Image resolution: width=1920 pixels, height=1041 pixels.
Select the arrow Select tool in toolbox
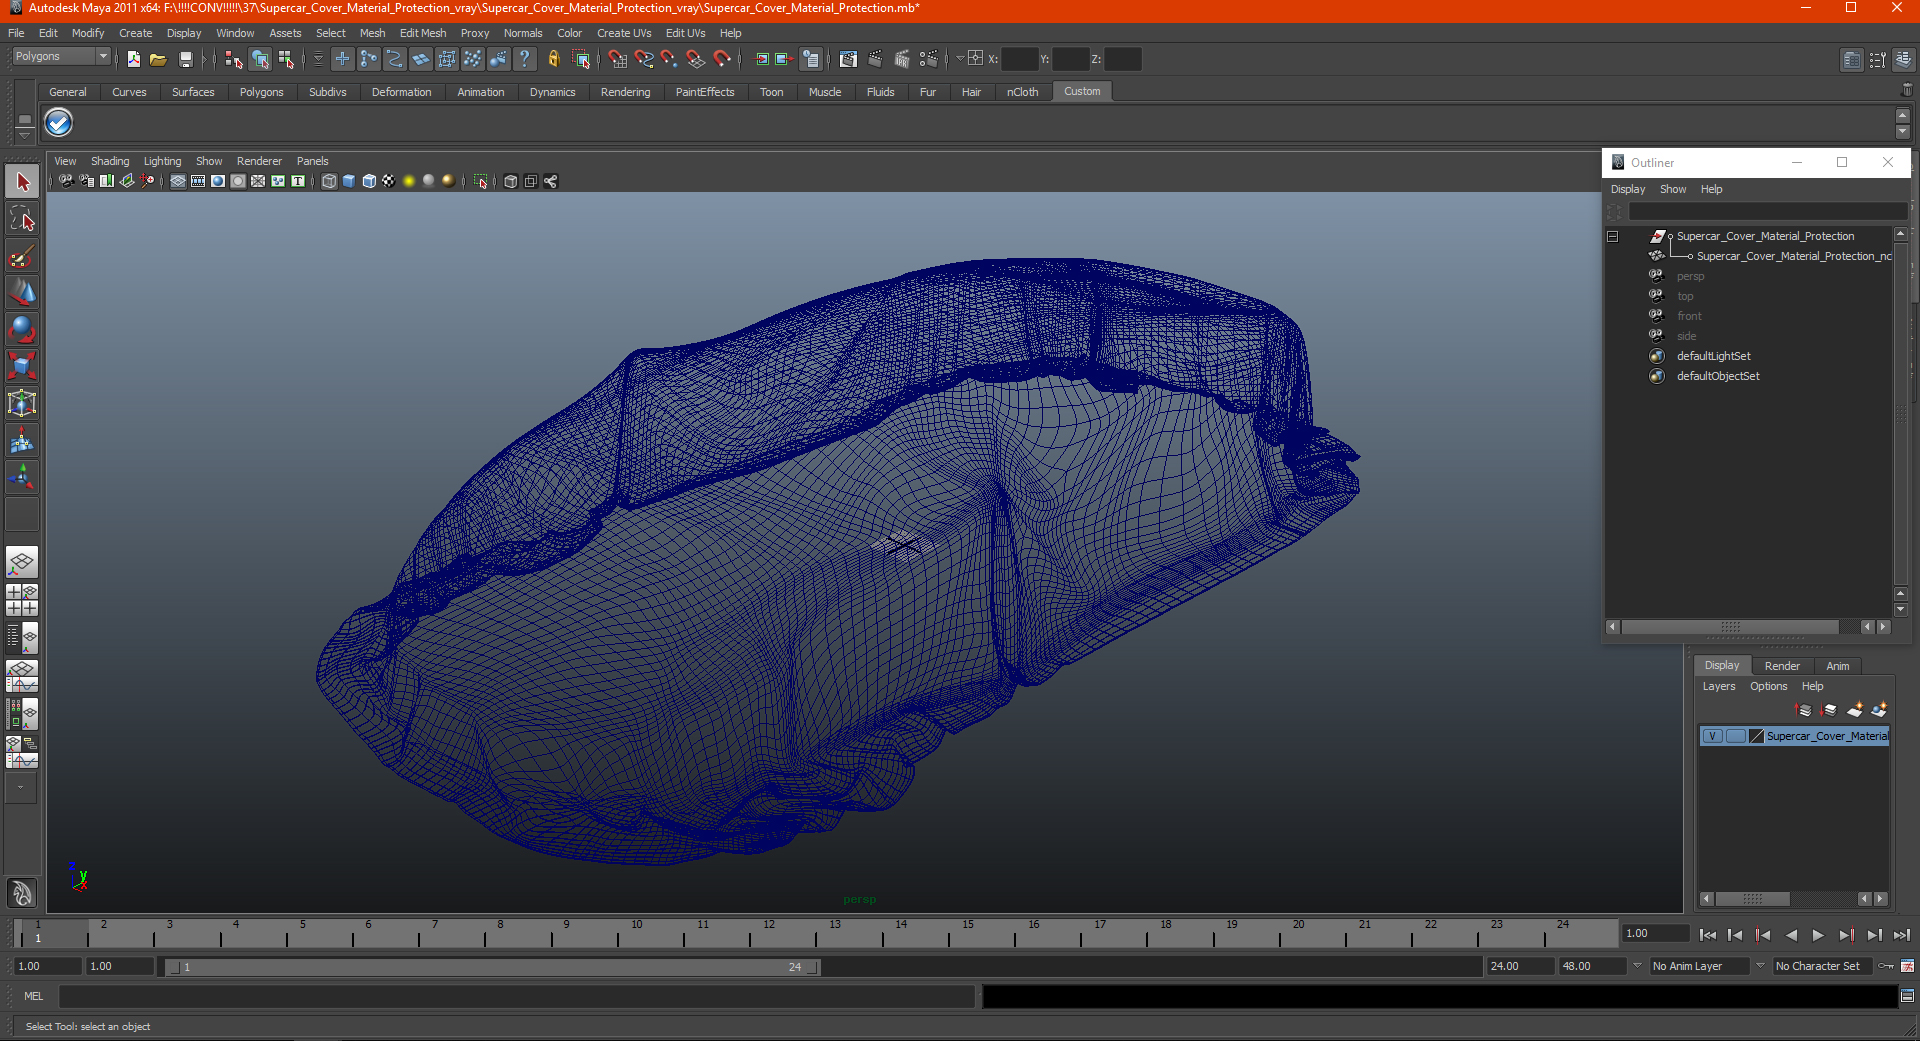(x=22, y=182)
